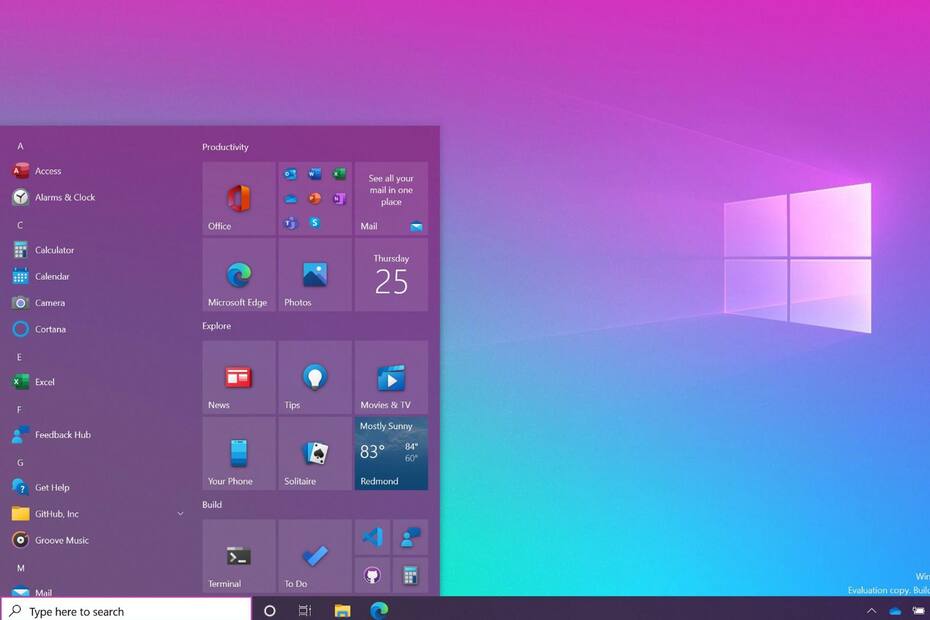Open the Mail live tile
This screenshot has height=620, width=930.
391,198
